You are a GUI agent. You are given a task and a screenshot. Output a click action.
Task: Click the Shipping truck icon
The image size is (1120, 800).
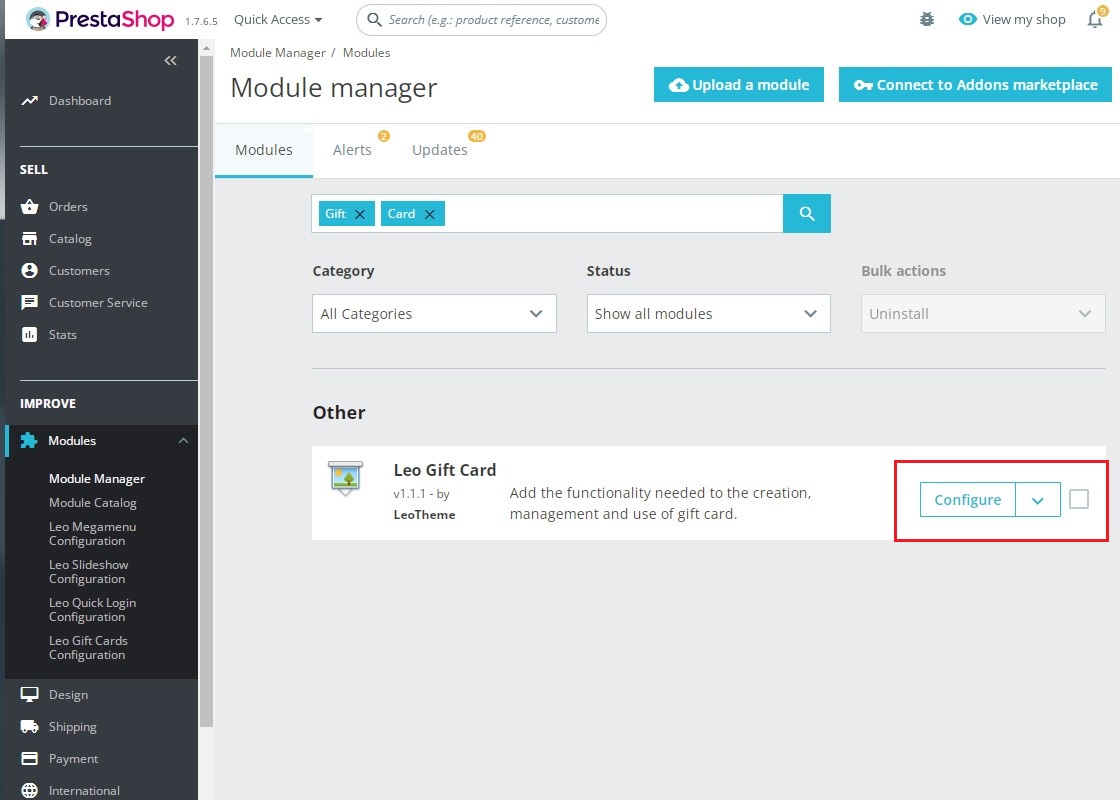click(x=29, y=726)
